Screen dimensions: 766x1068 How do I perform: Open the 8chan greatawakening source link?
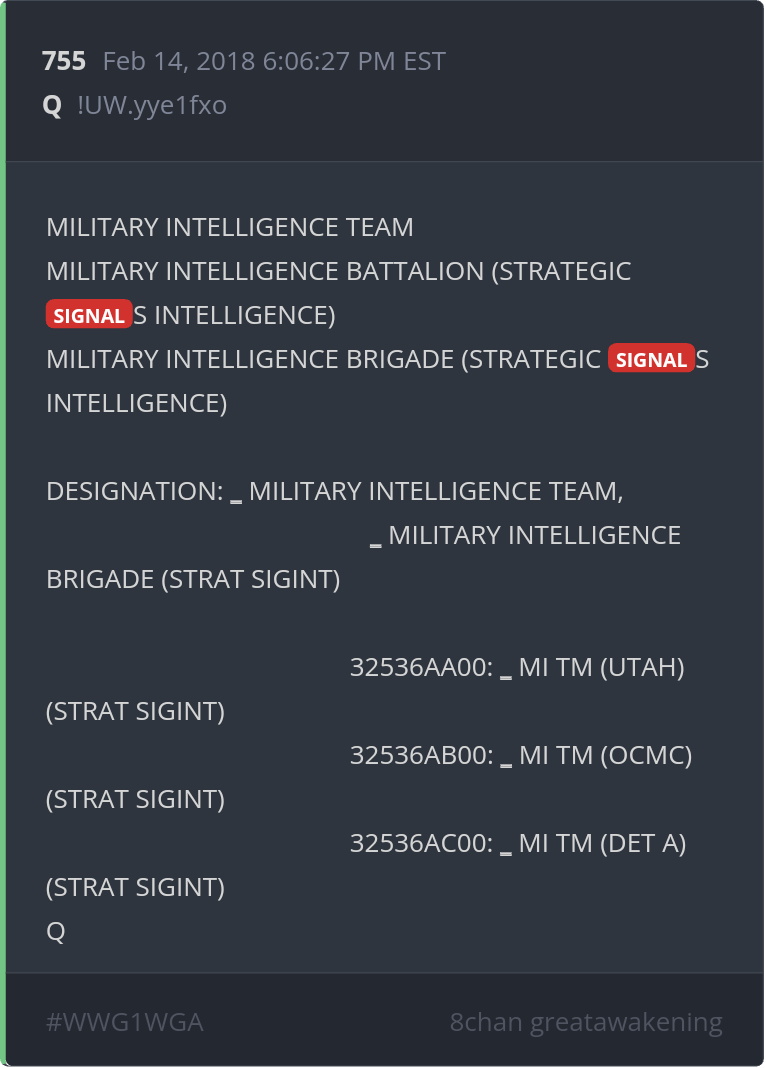[586, 1022]
